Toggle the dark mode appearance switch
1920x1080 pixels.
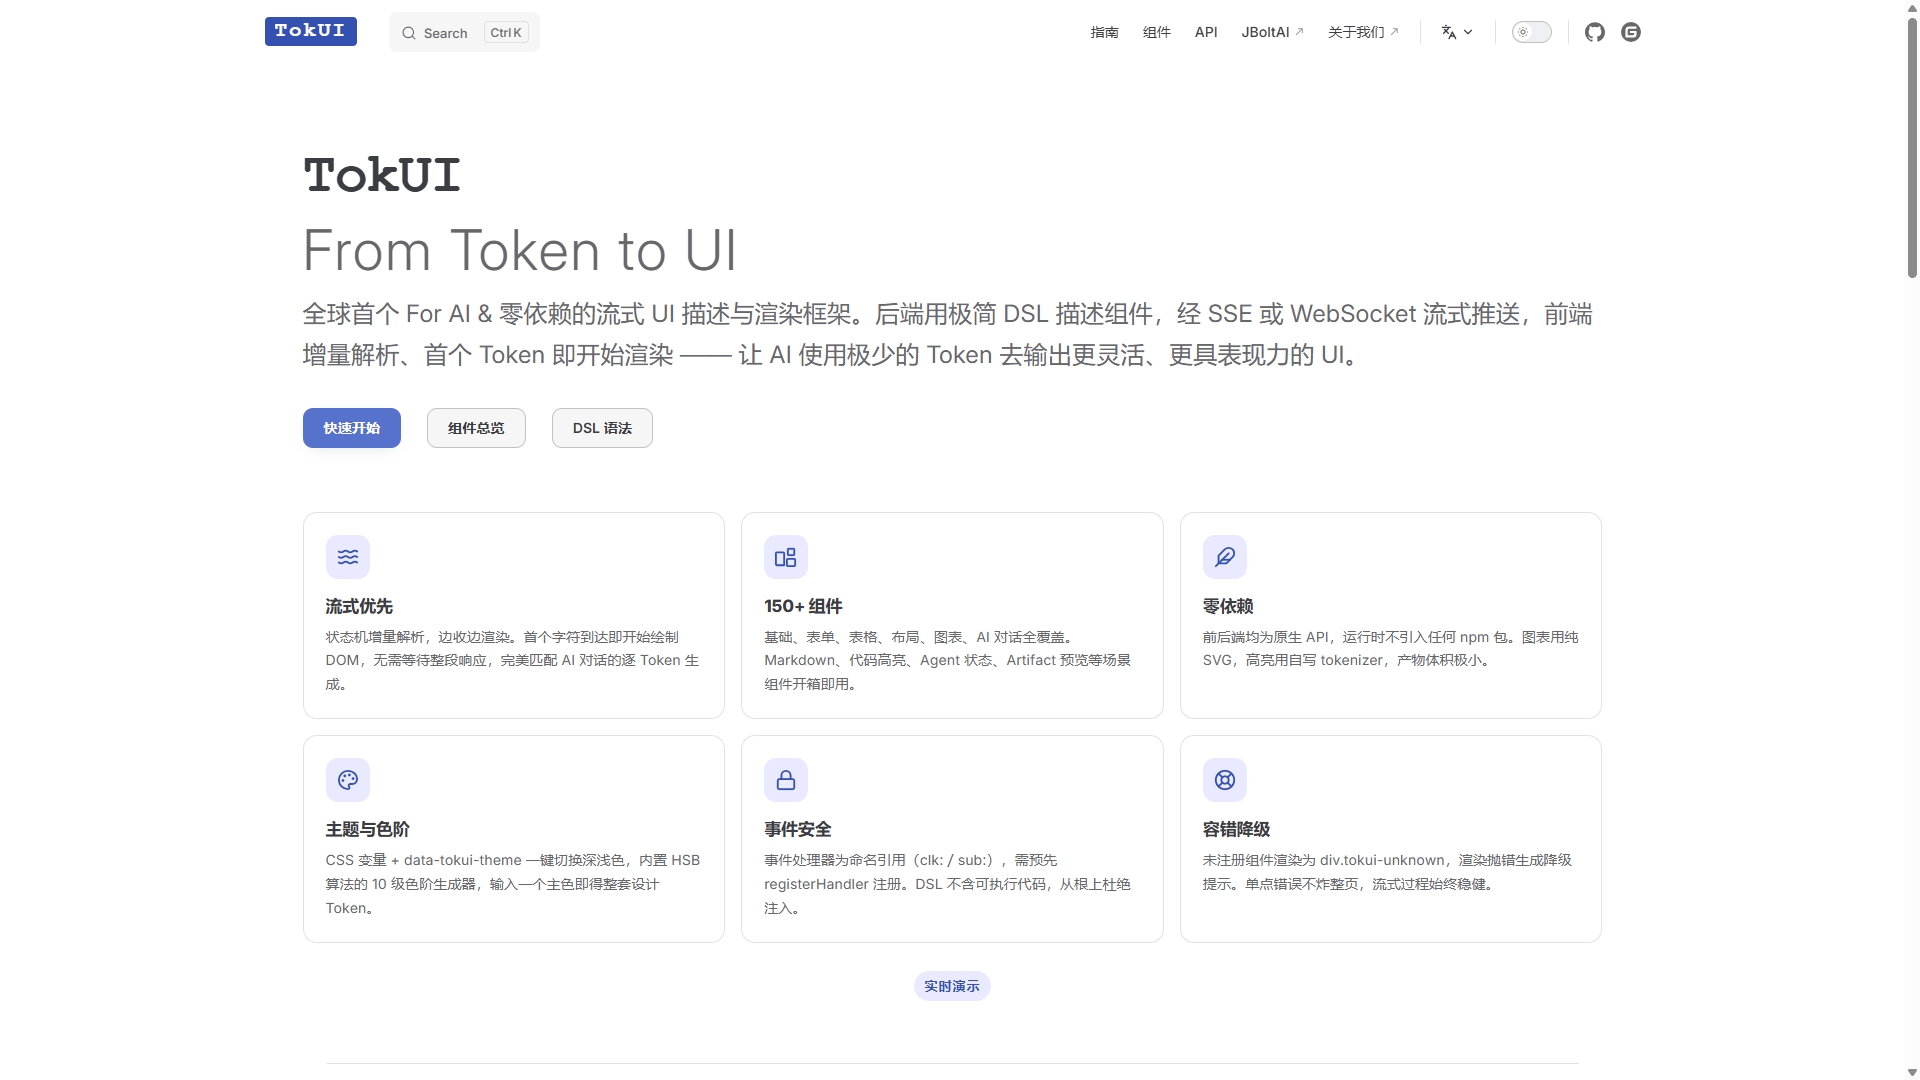[1532, 32]
